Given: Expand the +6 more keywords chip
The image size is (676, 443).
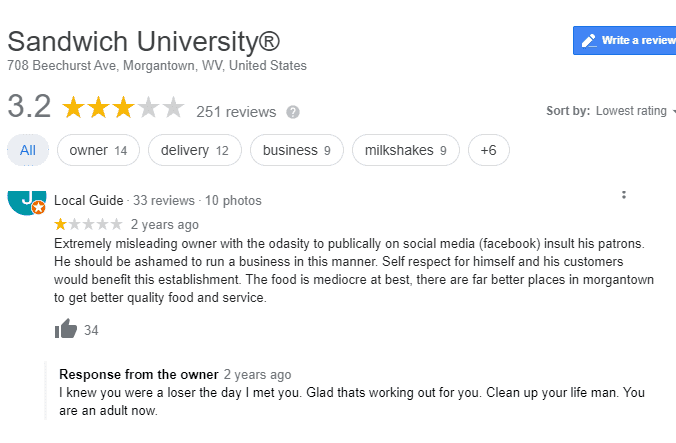Looking at the screenshot, I should pyautogui.click(x=488, y=151).
